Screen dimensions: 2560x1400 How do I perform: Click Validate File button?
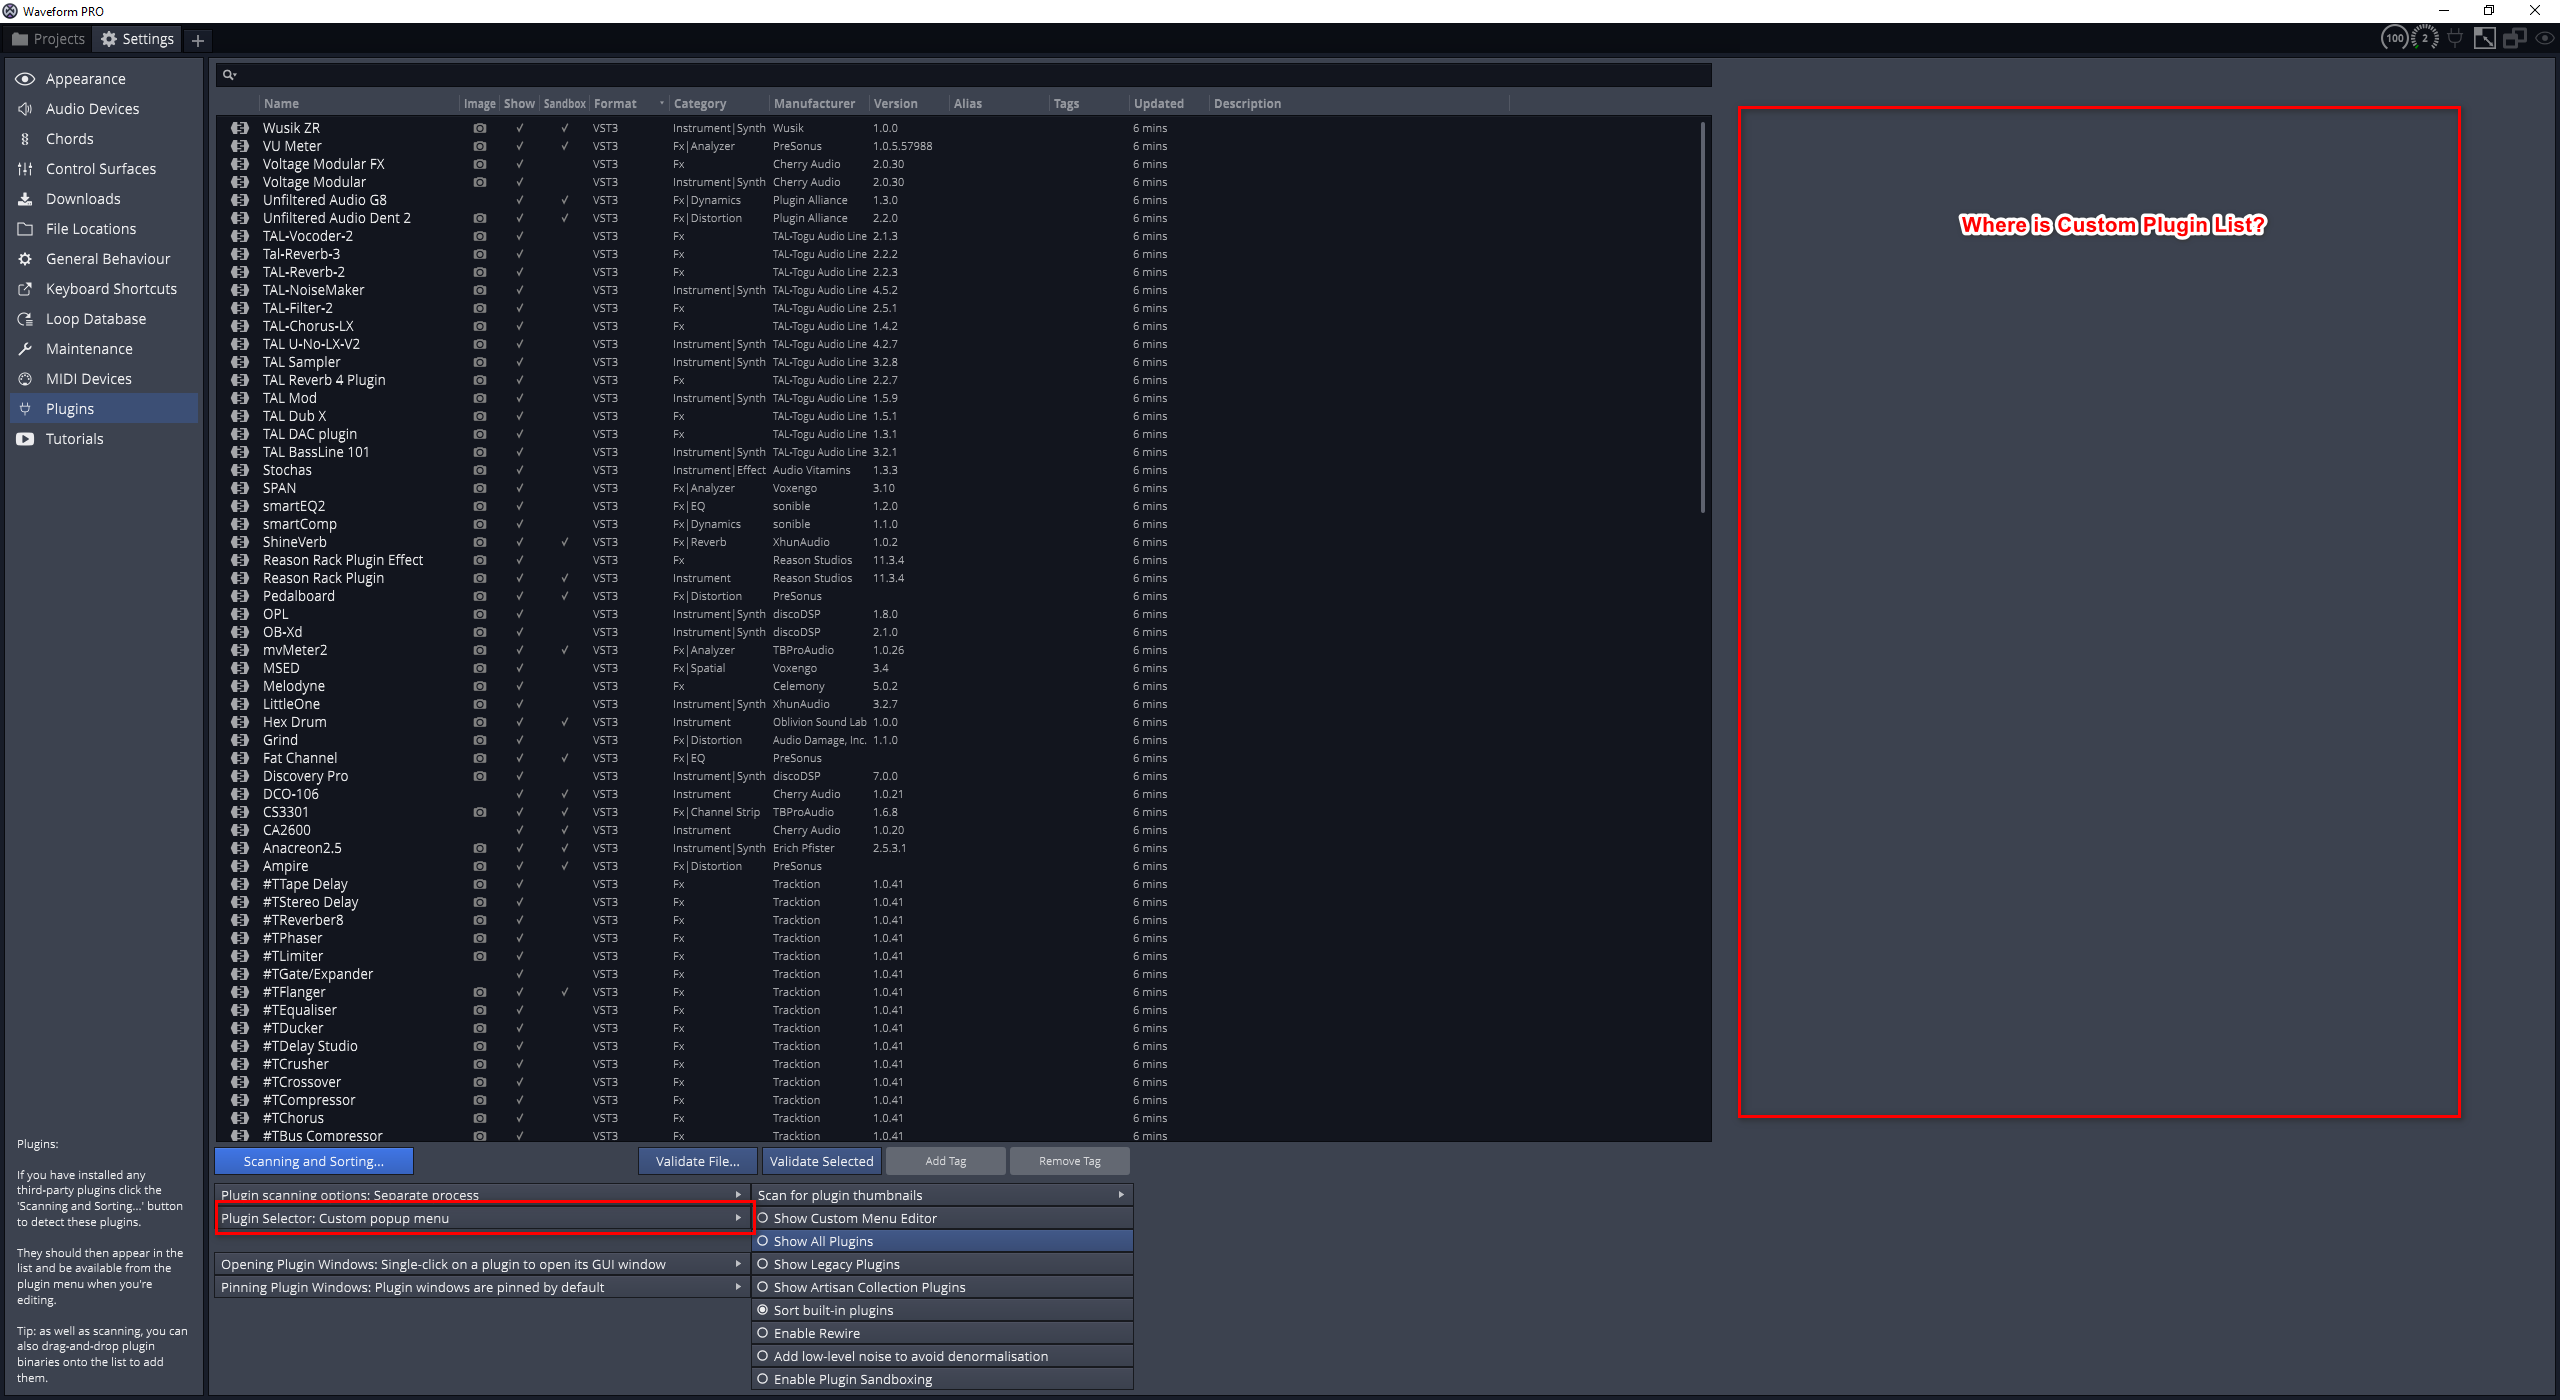(x=698, y=1161)
